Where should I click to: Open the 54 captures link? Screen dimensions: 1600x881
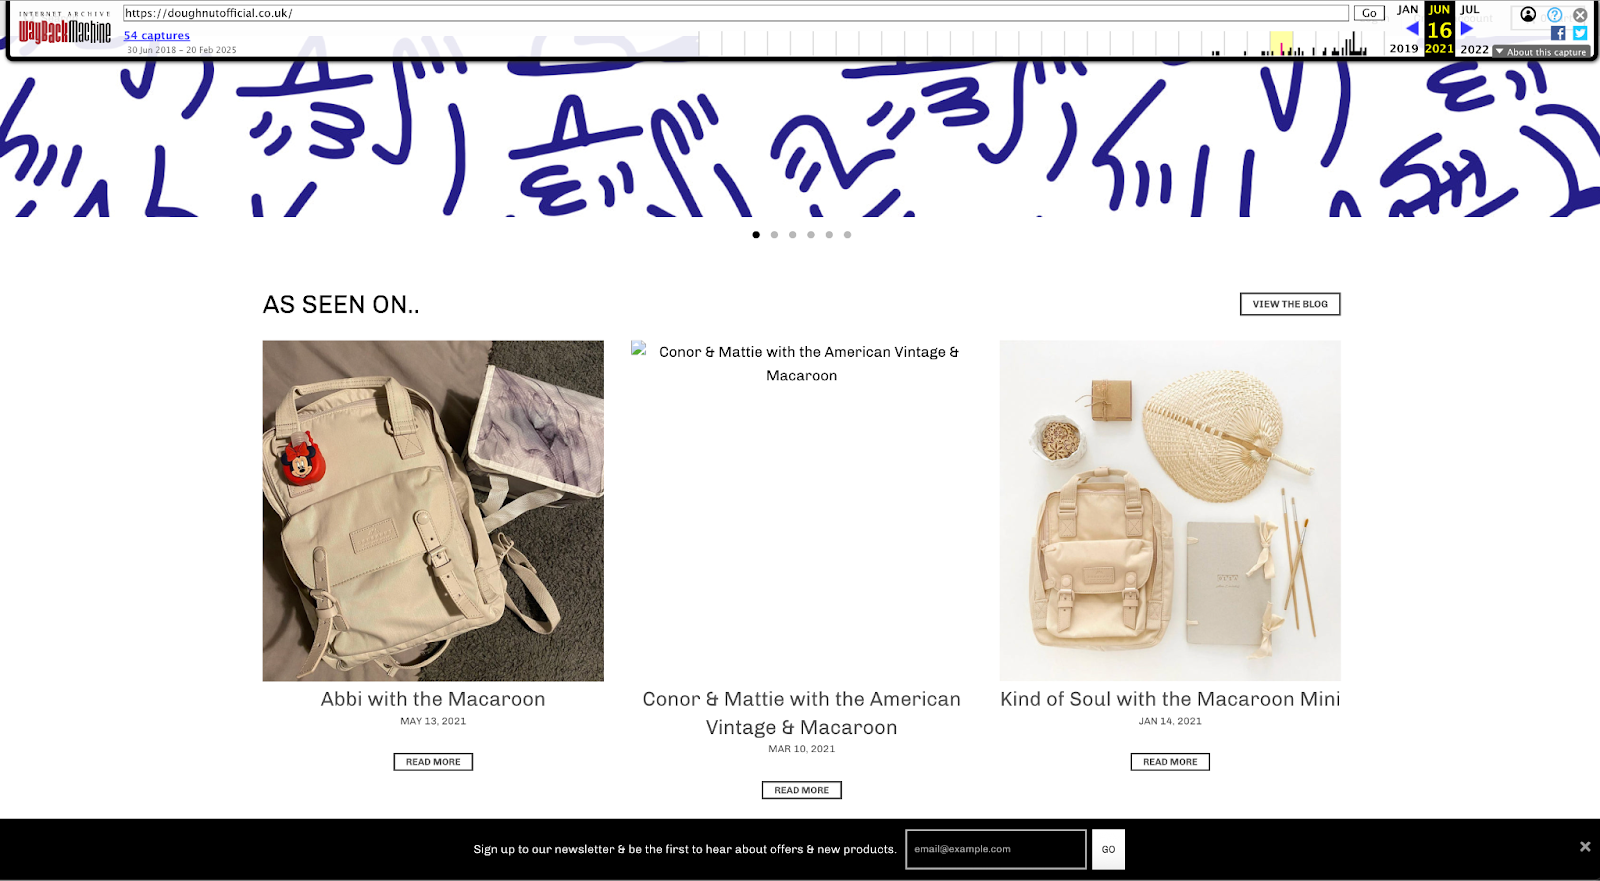pyautogui.click(x=157, y=35)
